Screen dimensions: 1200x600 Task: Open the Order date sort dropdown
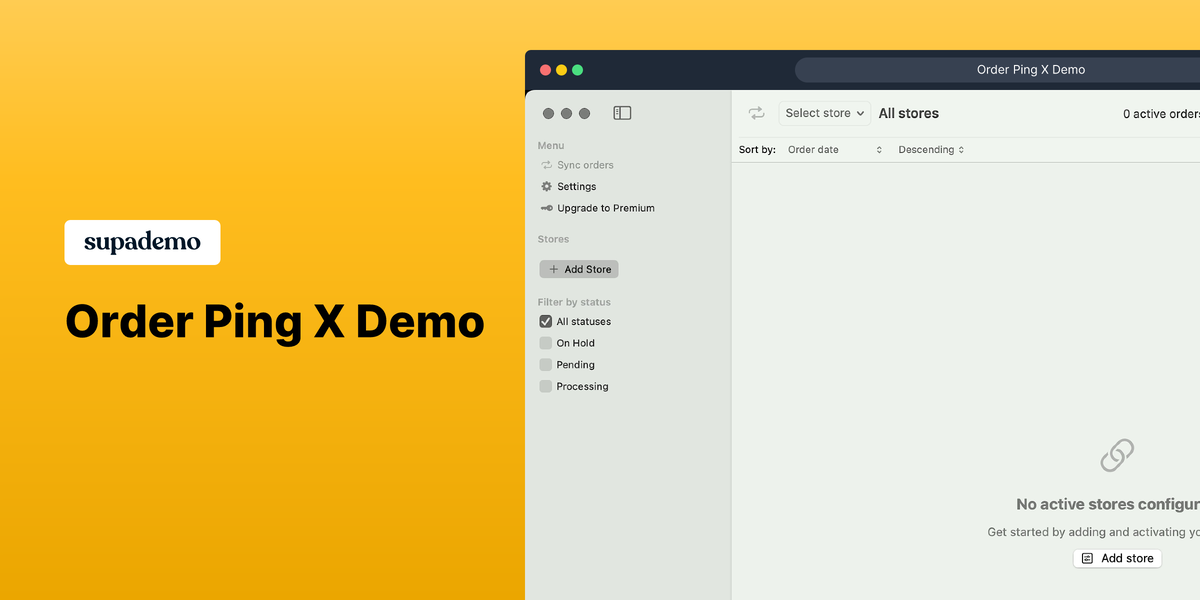835,150
